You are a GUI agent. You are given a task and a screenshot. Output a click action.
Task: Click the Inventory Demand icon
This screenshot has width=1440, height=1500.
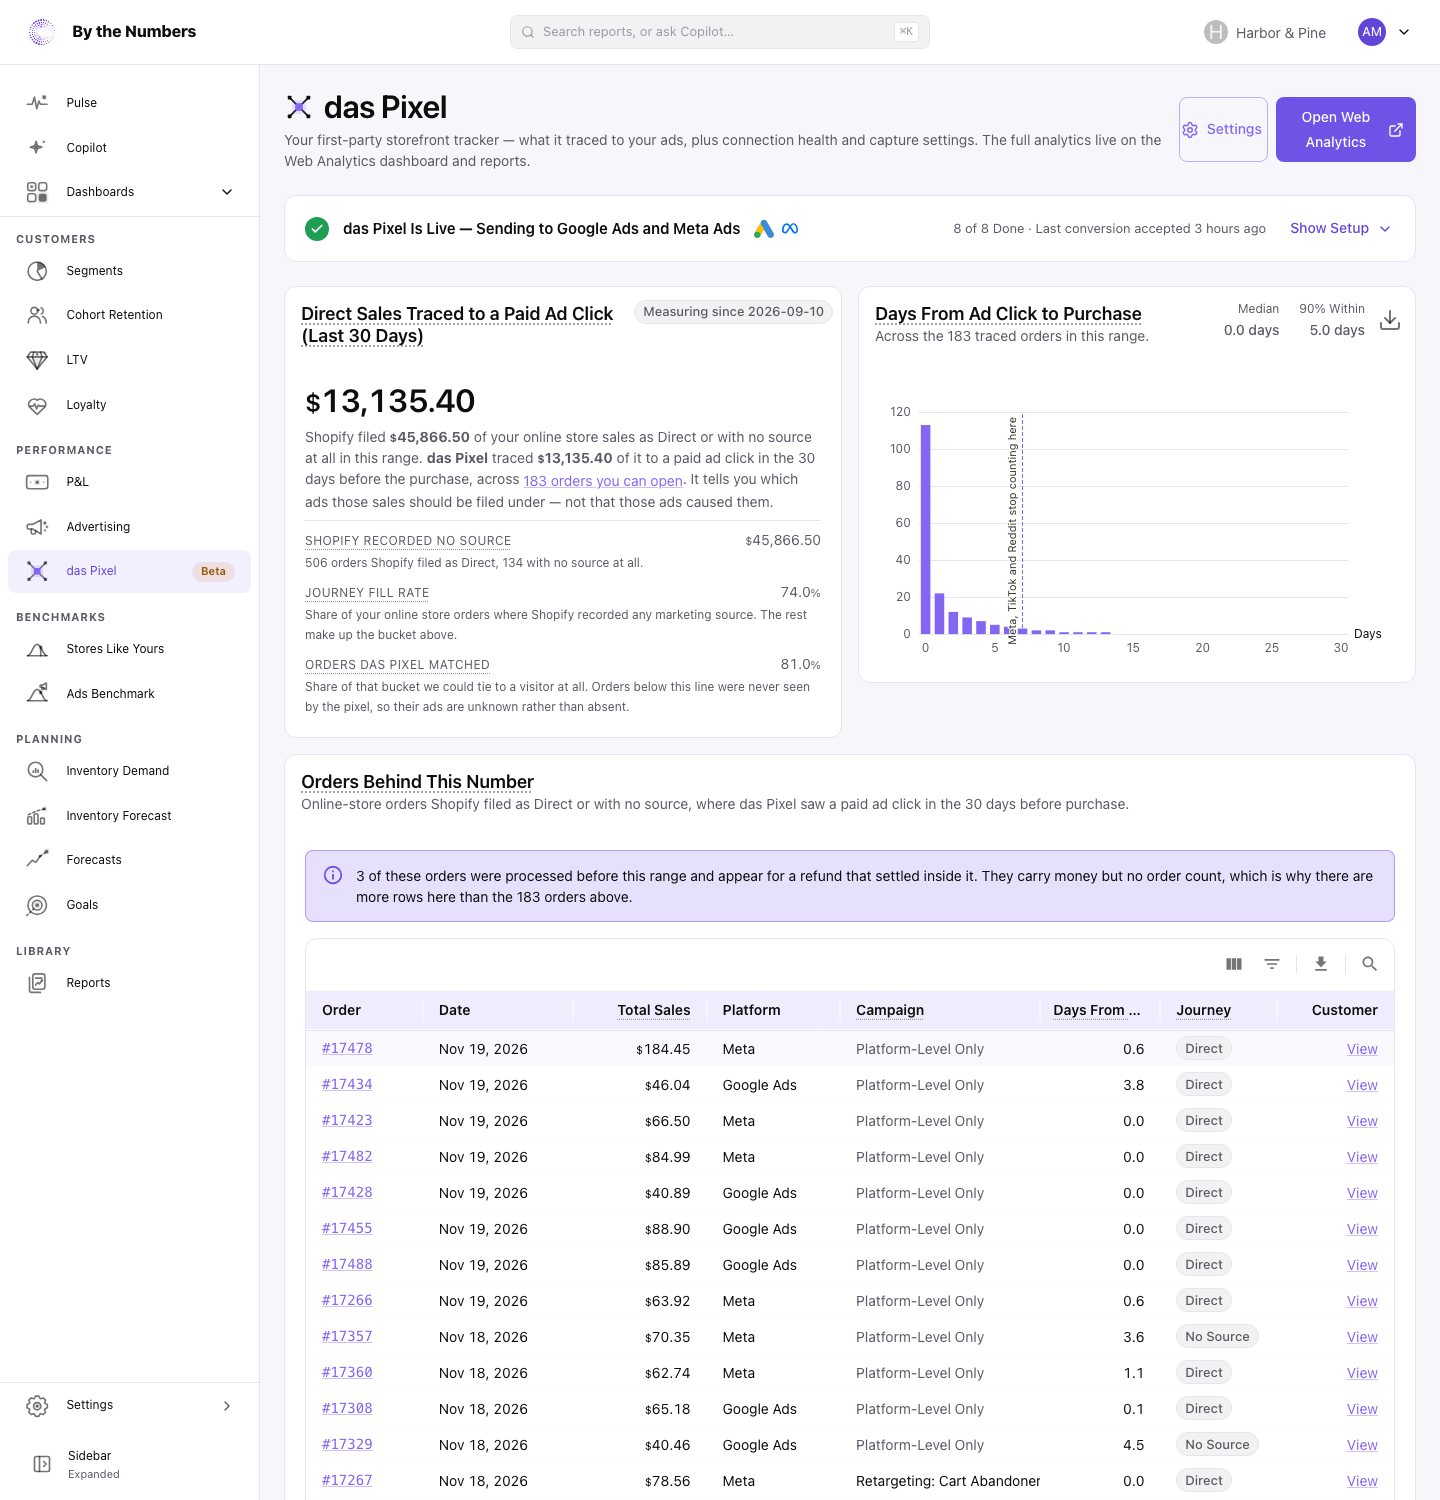pyautogui.click(x=37, y=771)
